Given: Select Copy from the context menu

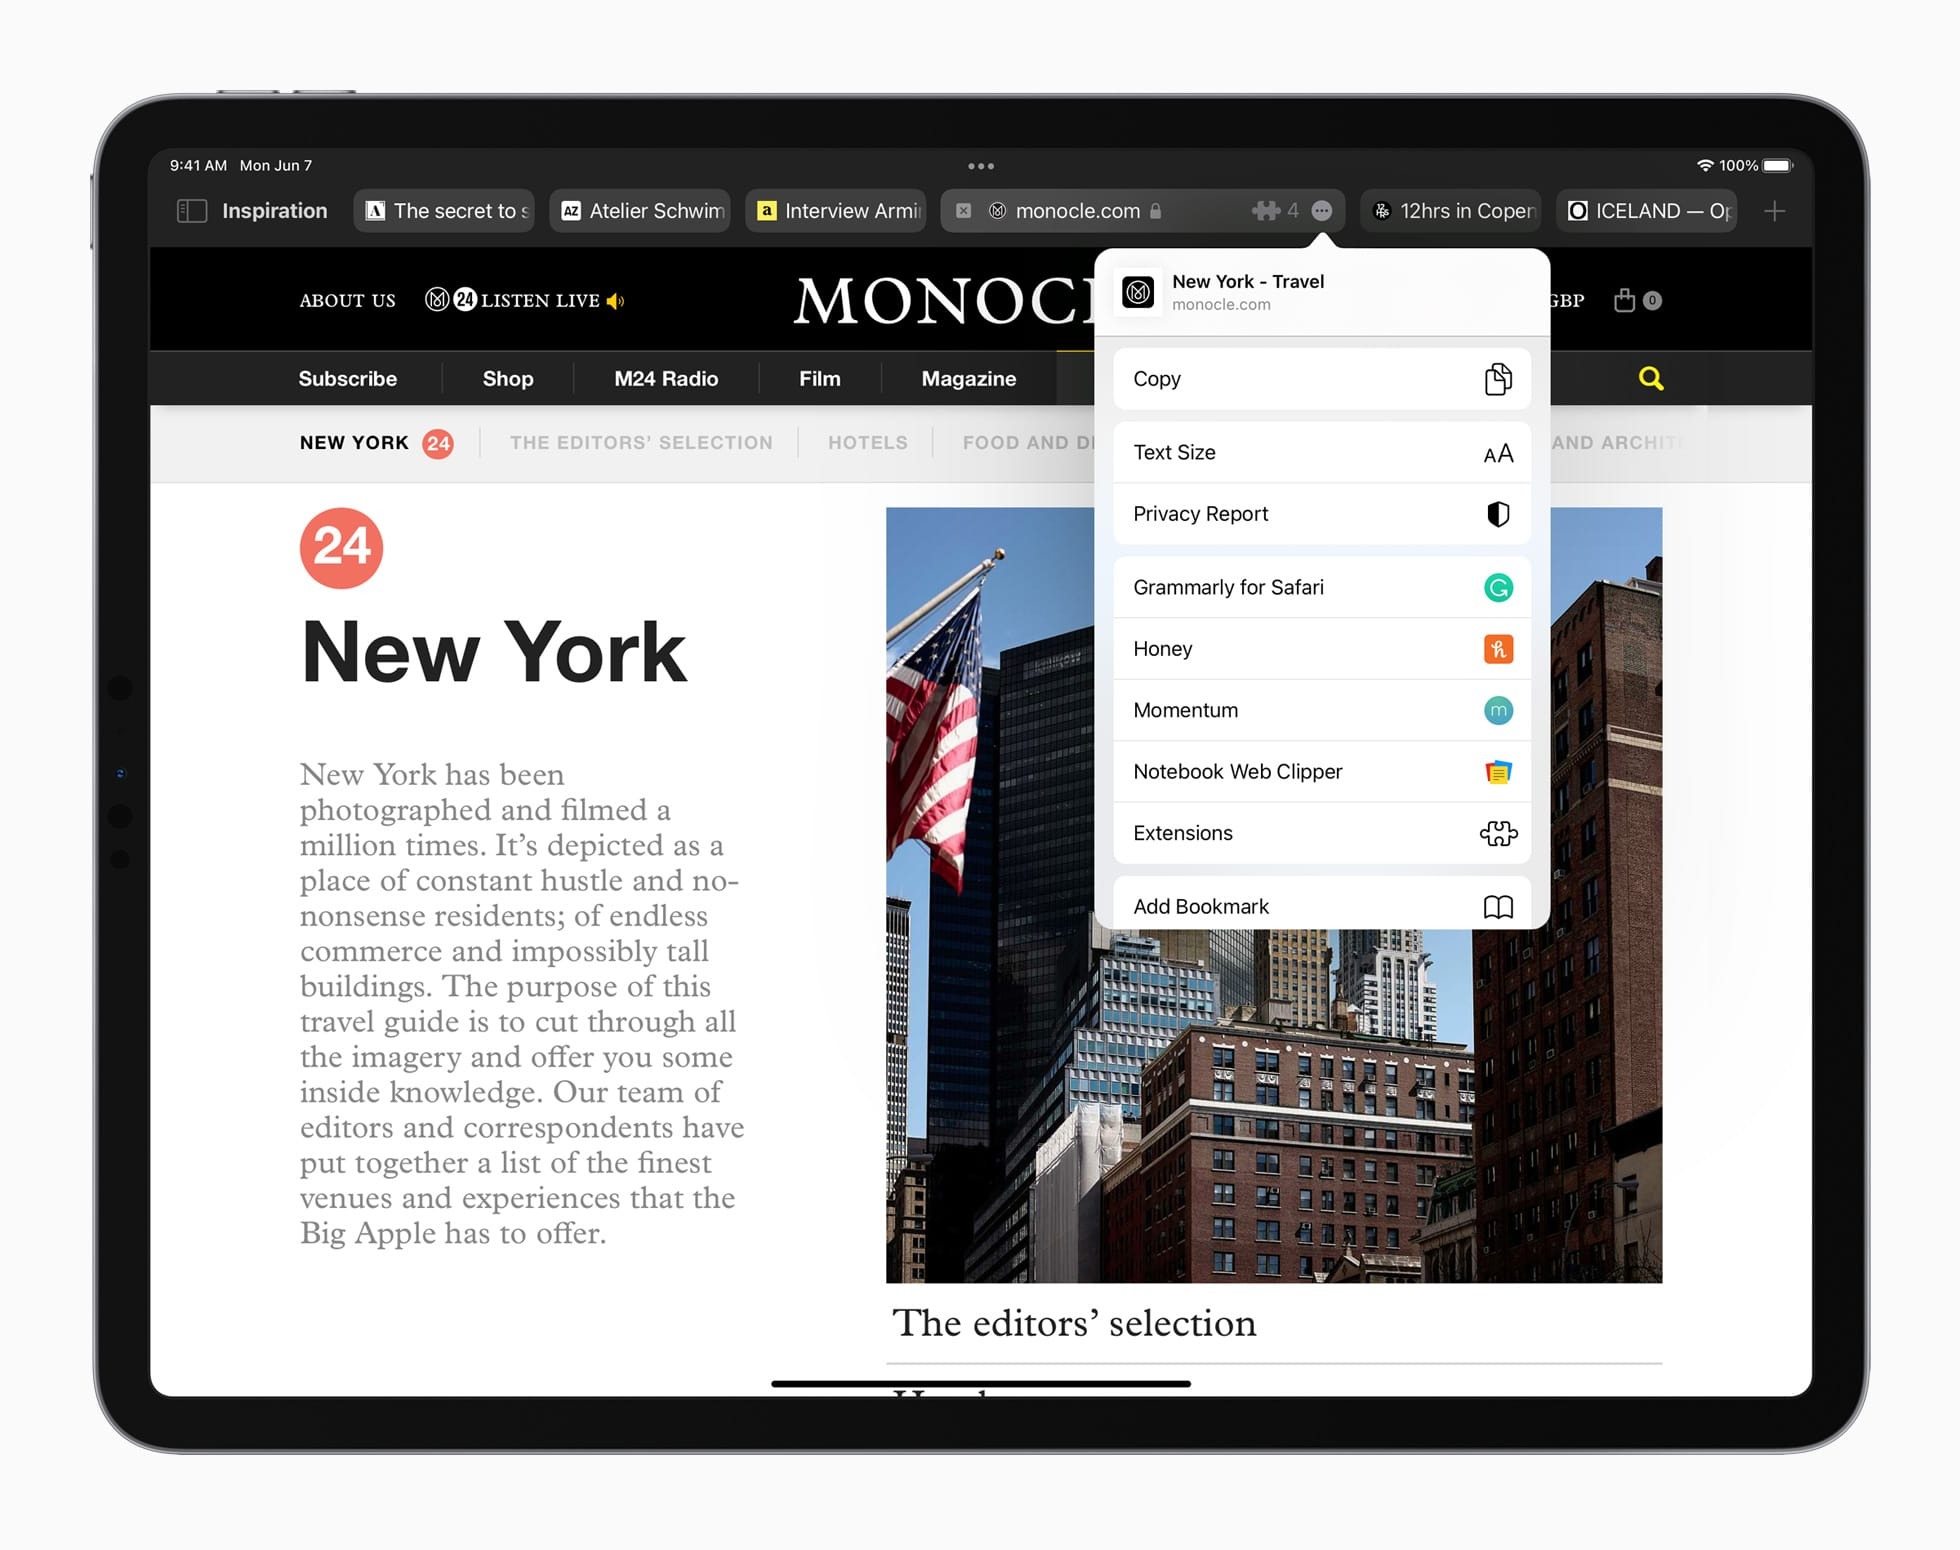Looking at the screenshot, I should point(1319,379).
